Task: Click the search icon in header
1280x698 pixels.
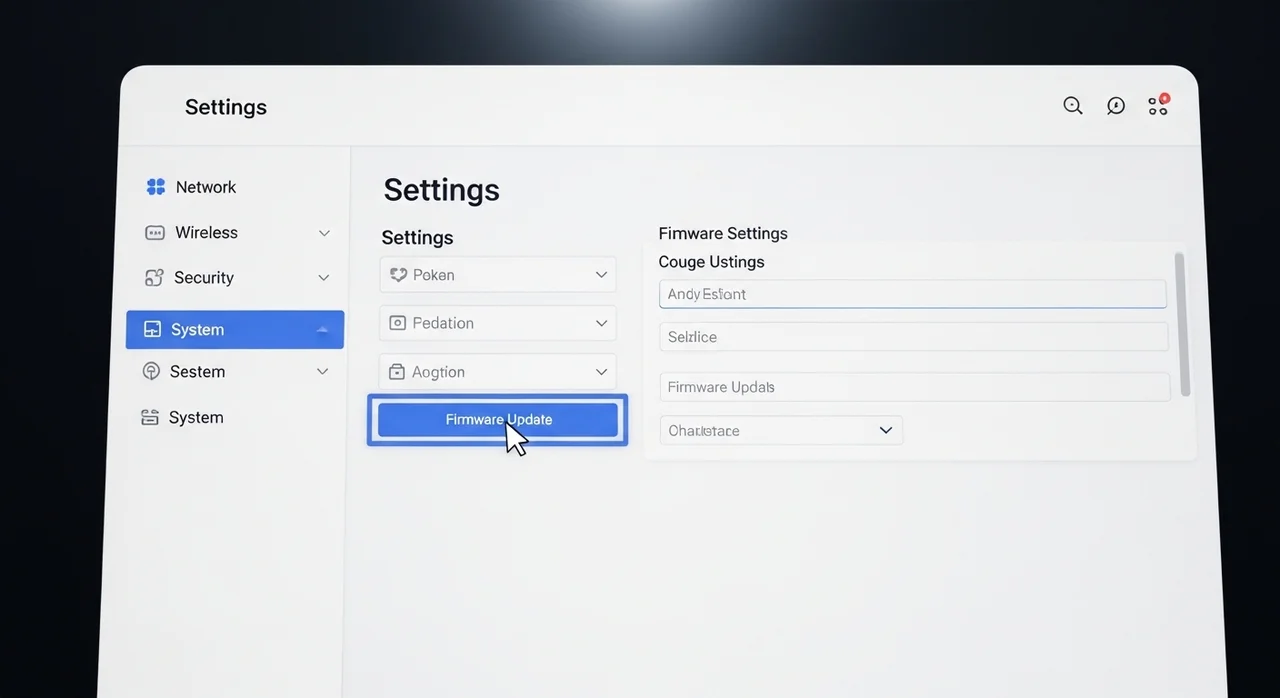Action: (1073, 106)
